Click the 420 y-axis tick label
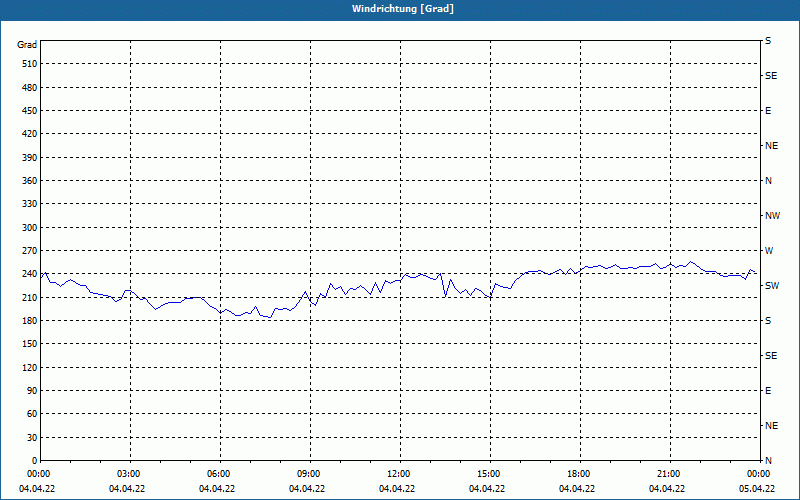 point(30,134)
